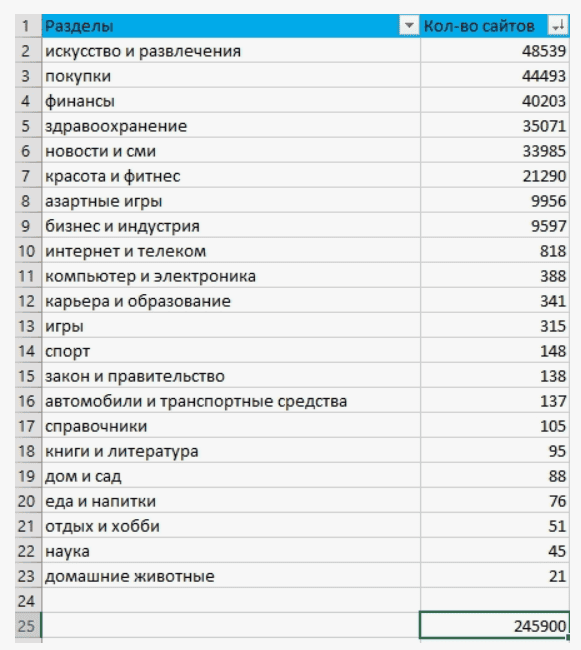The height and width of the screenshot is (650, 581).
Task: Select the value 45
Action: pos(495,551)
